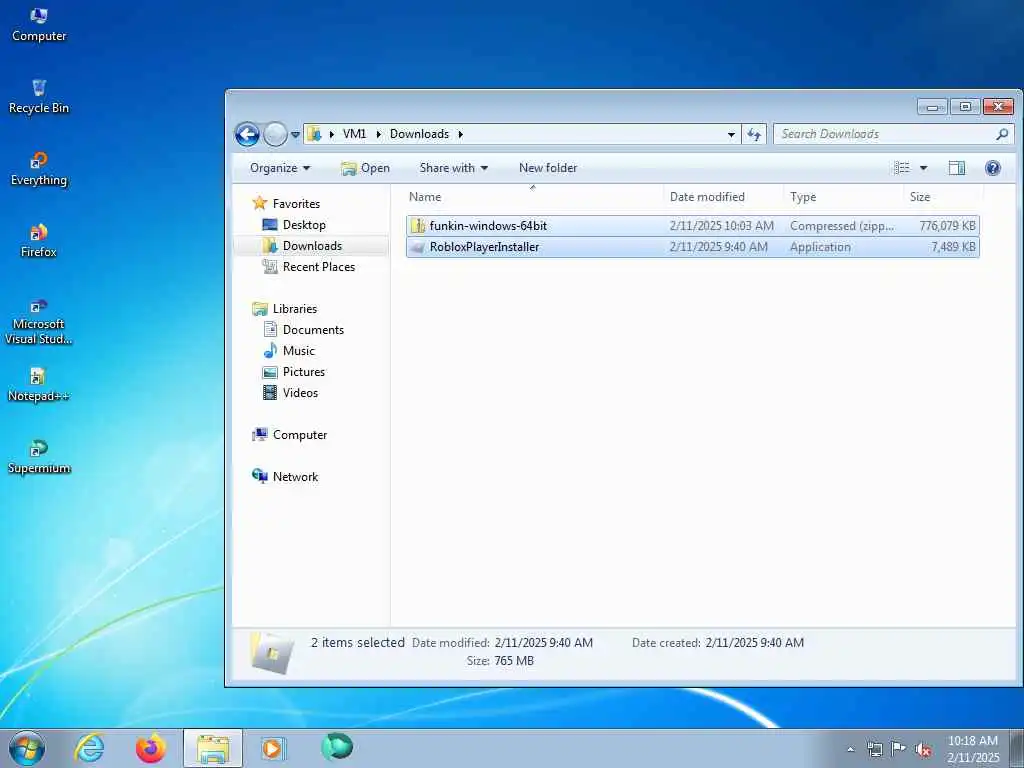Select the Recycle Bin desktop icon
1024x768 pixels.
click(39, 97)
